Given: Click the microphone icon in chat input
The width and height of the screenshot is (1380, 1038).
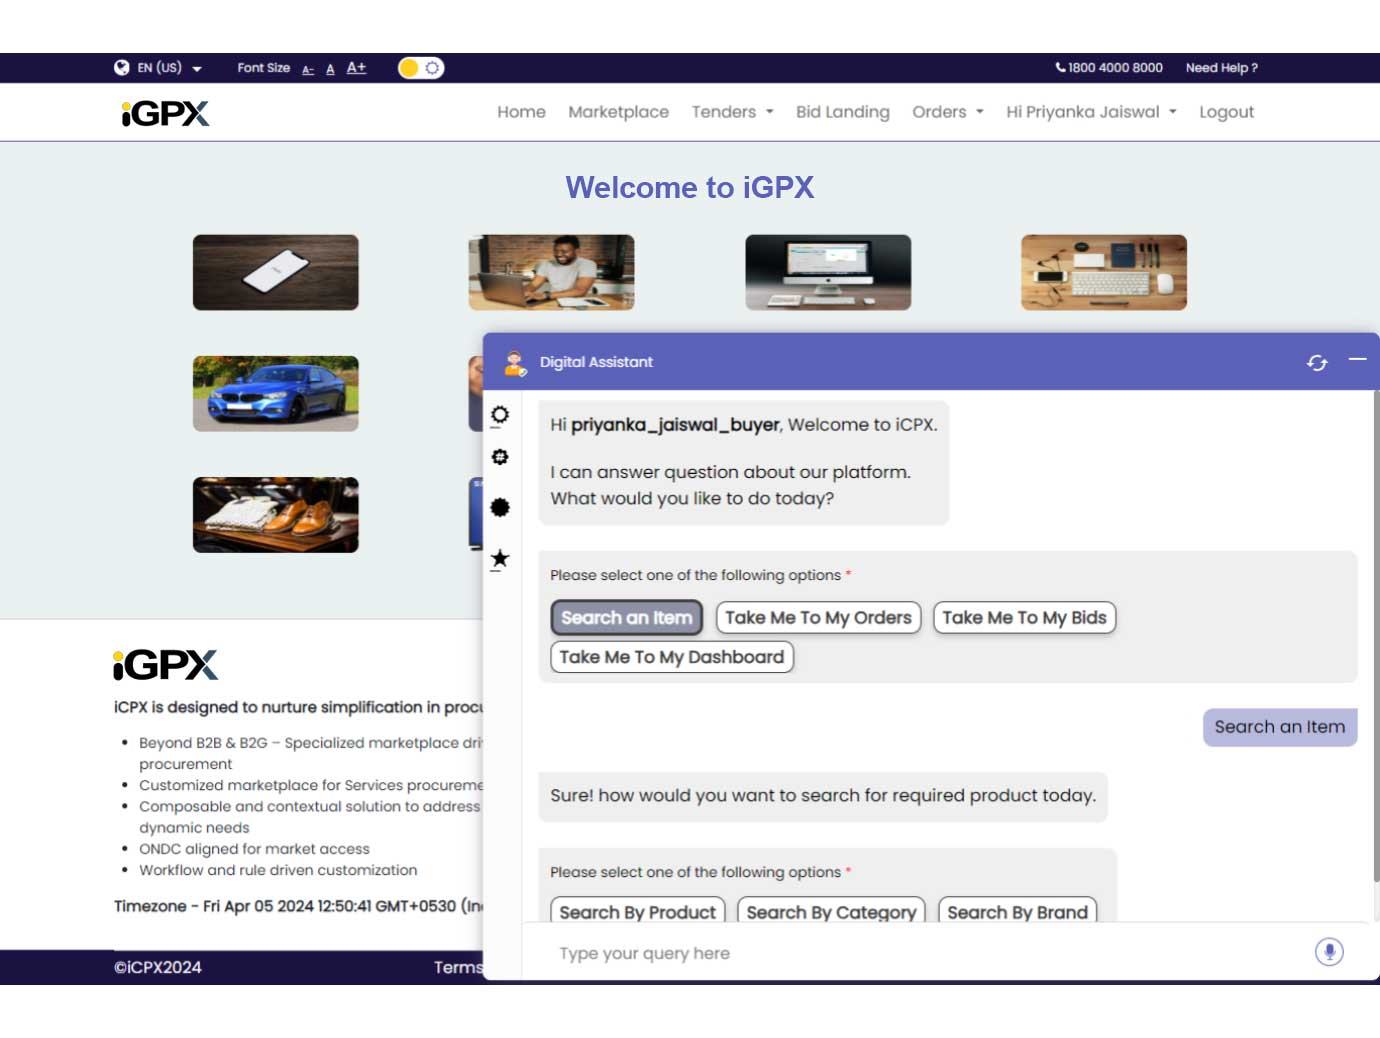Looking at the screenshot, I should [1329, 952].
